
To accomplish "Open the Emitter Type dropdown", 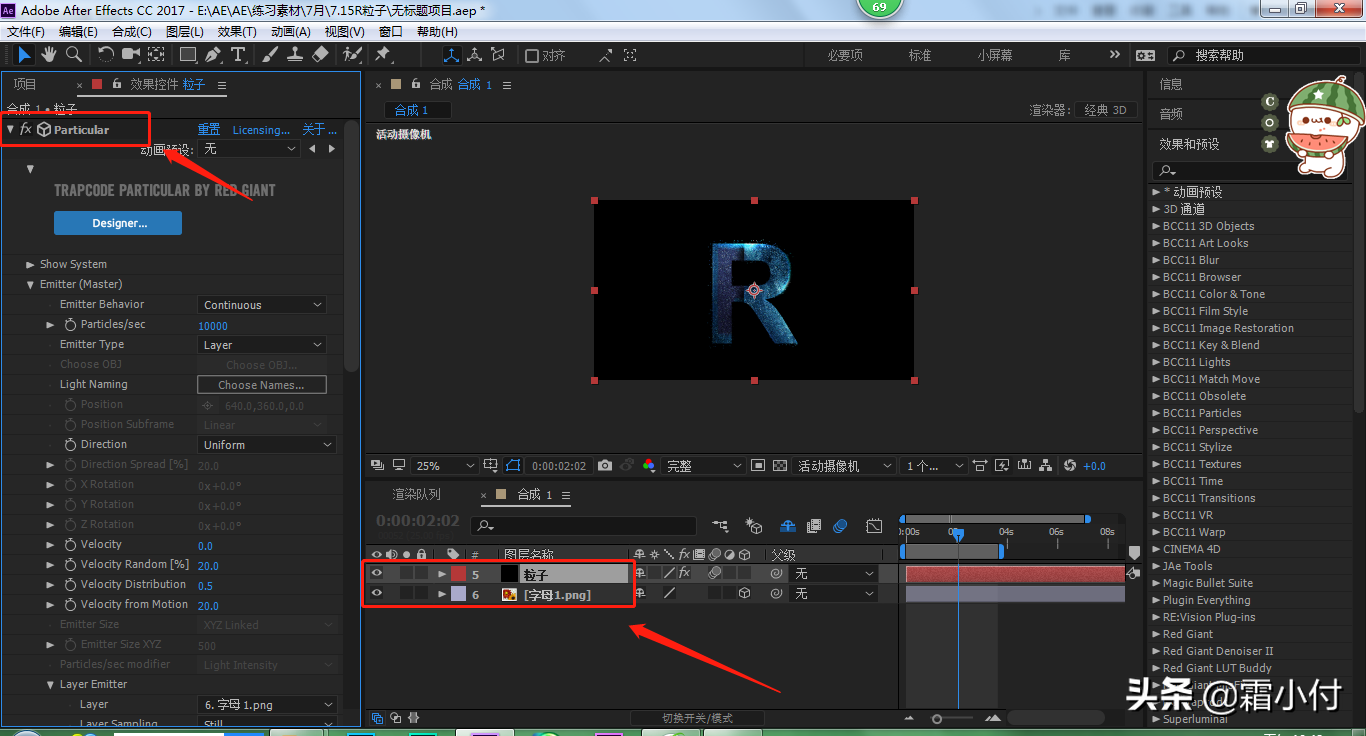I will pos(263,345).
